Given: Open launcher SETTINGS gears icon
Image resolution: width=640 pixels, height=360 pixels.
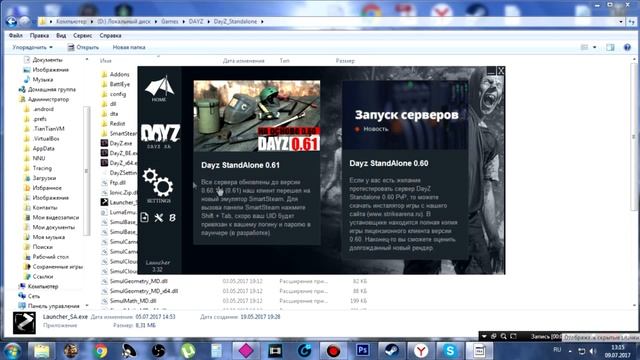Looking at the screenshot, I should [158, 186].
